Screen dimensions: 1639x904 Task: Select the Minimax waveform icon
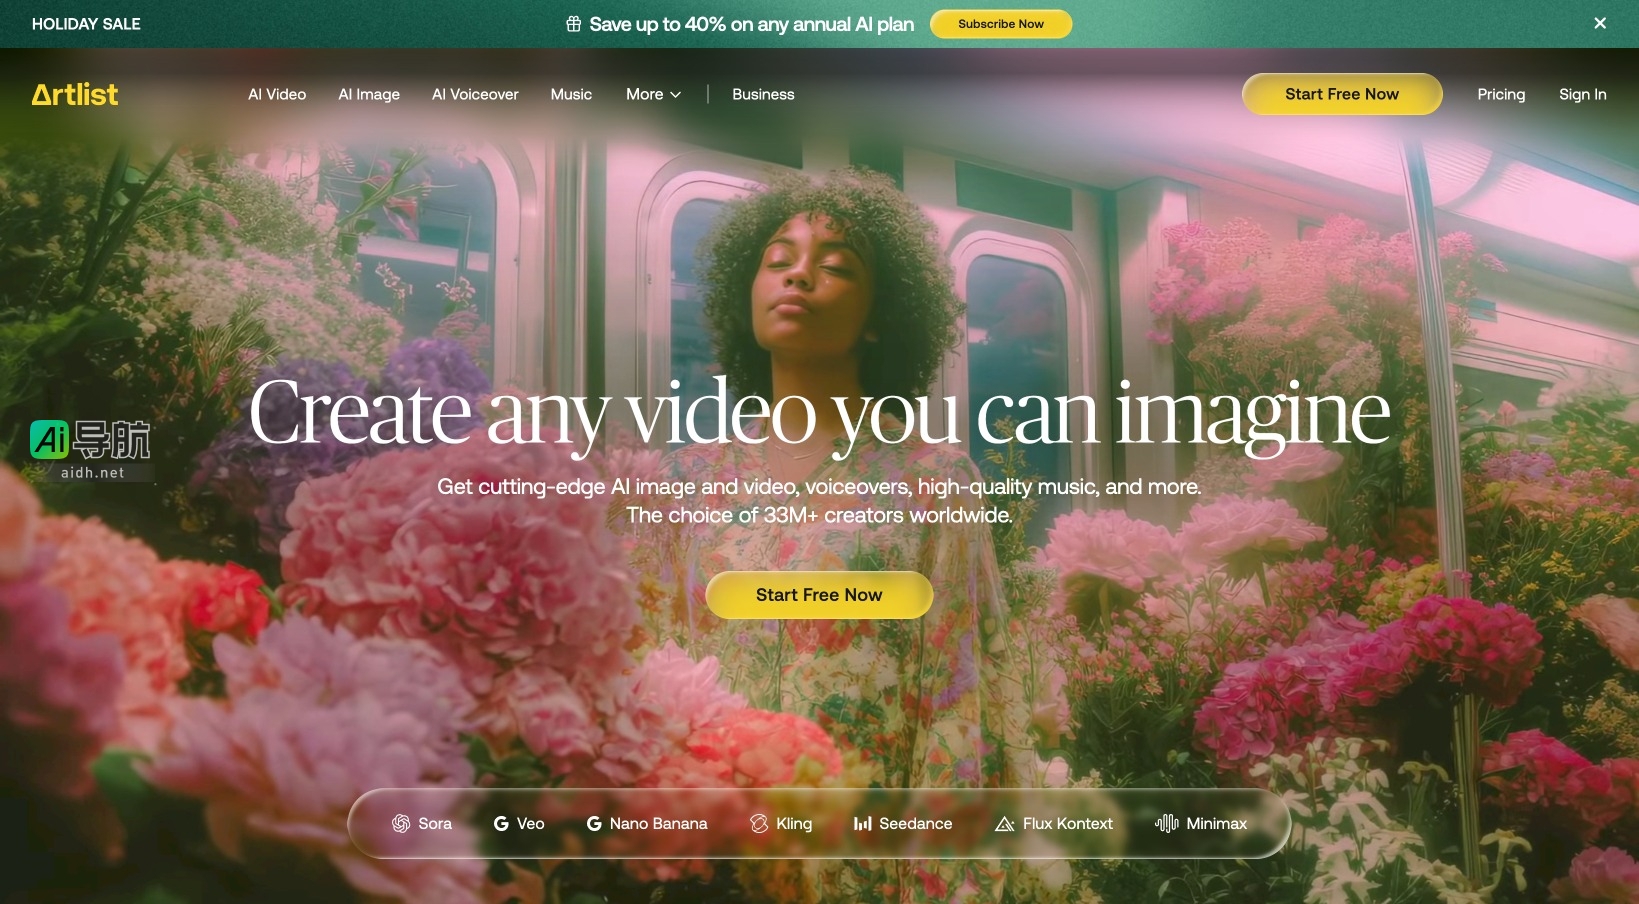click(x=1166, y=823)
